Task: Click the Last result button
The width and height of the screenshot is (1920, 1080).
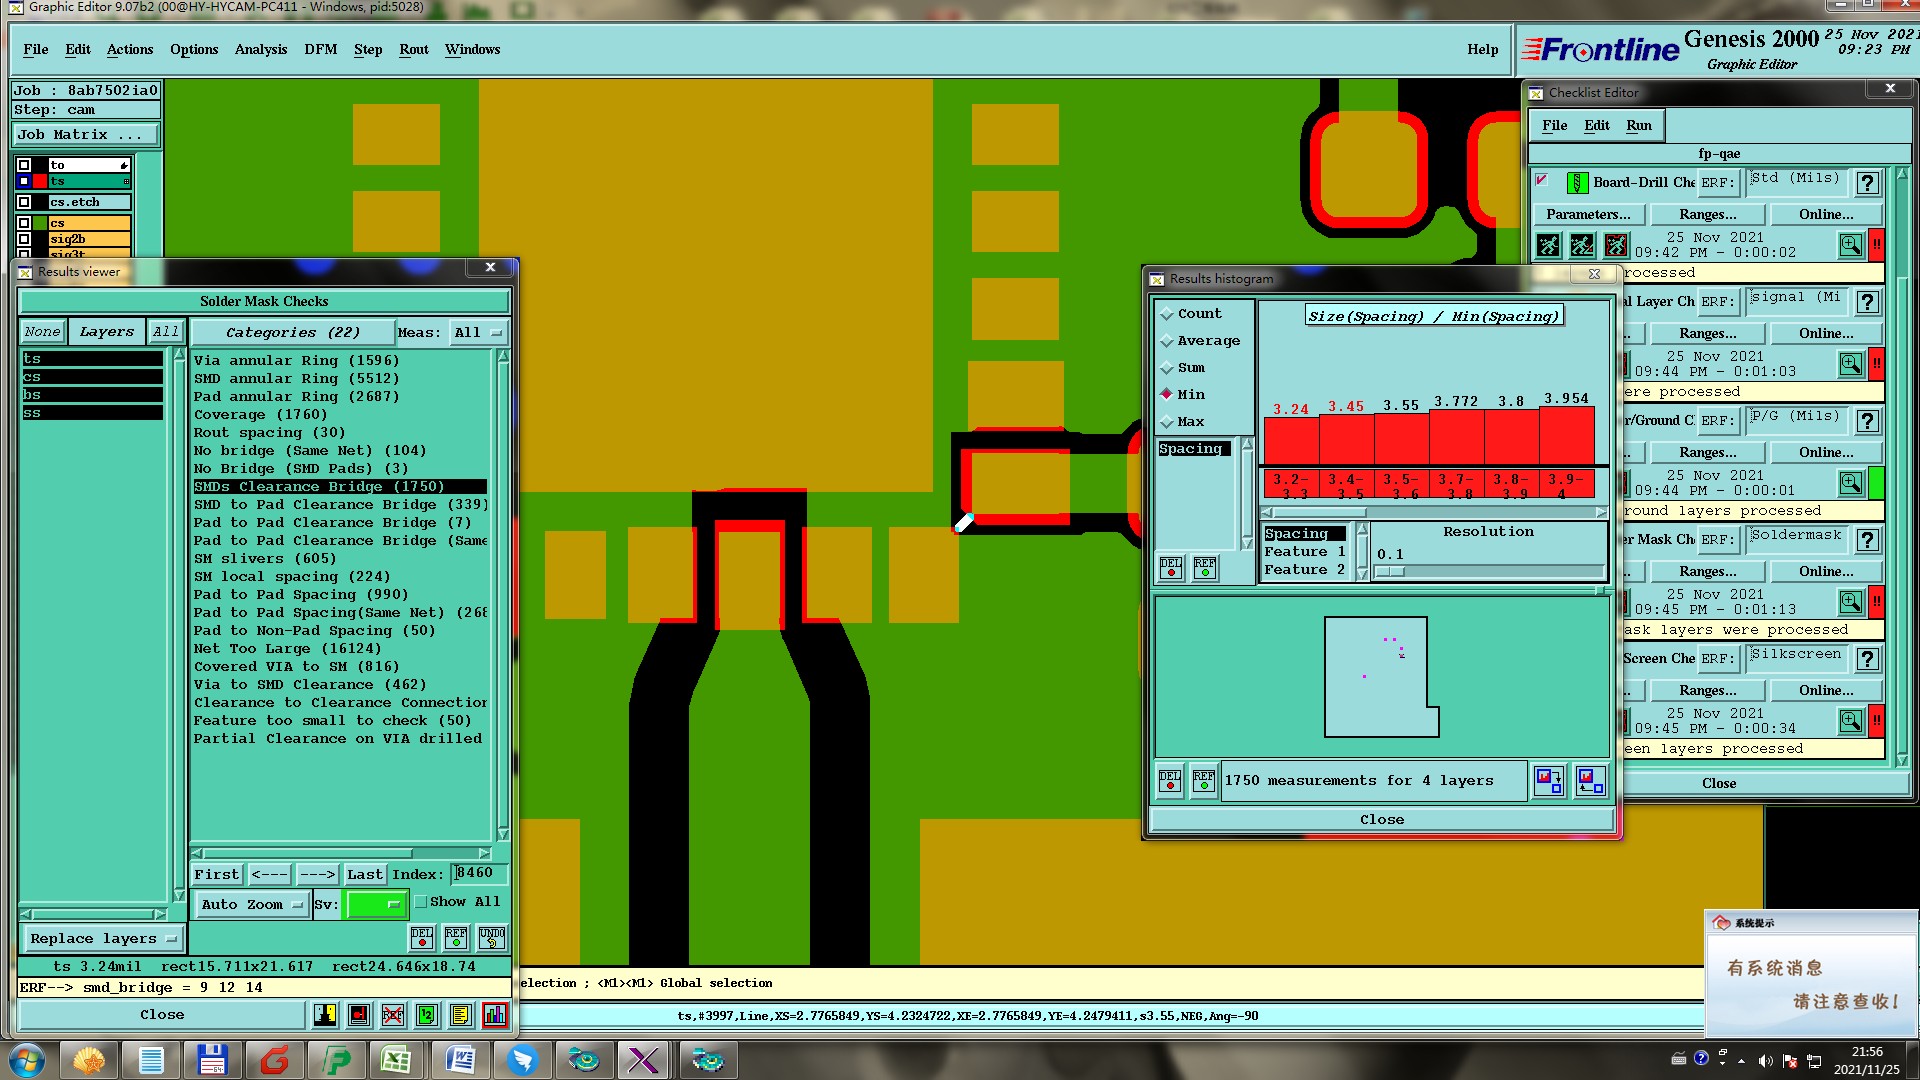Action: click(x=365, y=874)
